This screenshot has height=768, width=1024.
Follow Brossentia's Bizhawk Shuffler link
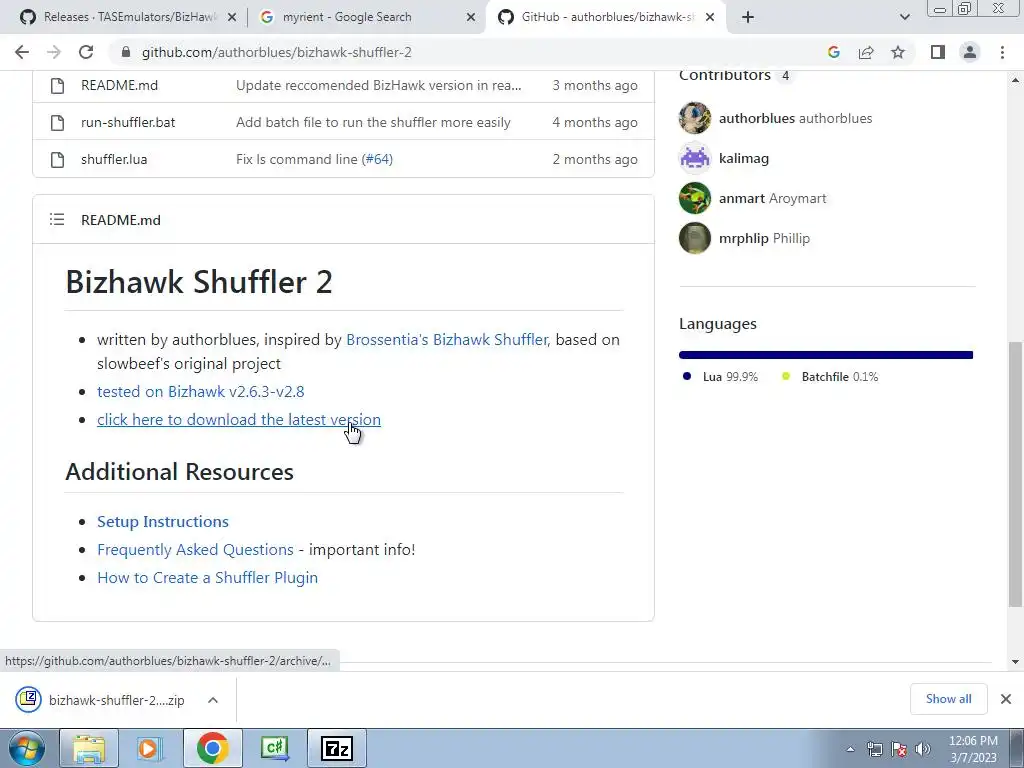point(447,340)
